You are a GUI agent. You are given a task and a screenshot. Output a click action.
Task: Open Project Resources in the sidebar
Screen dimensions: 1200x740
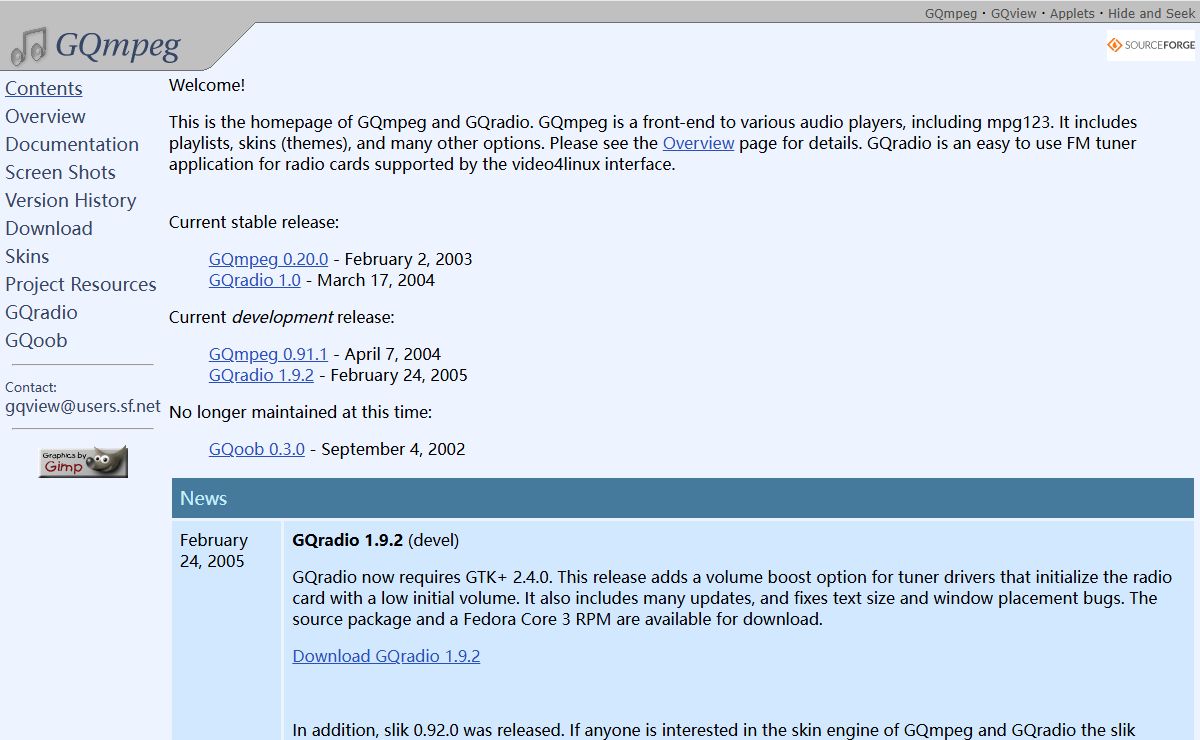[81, 284]
